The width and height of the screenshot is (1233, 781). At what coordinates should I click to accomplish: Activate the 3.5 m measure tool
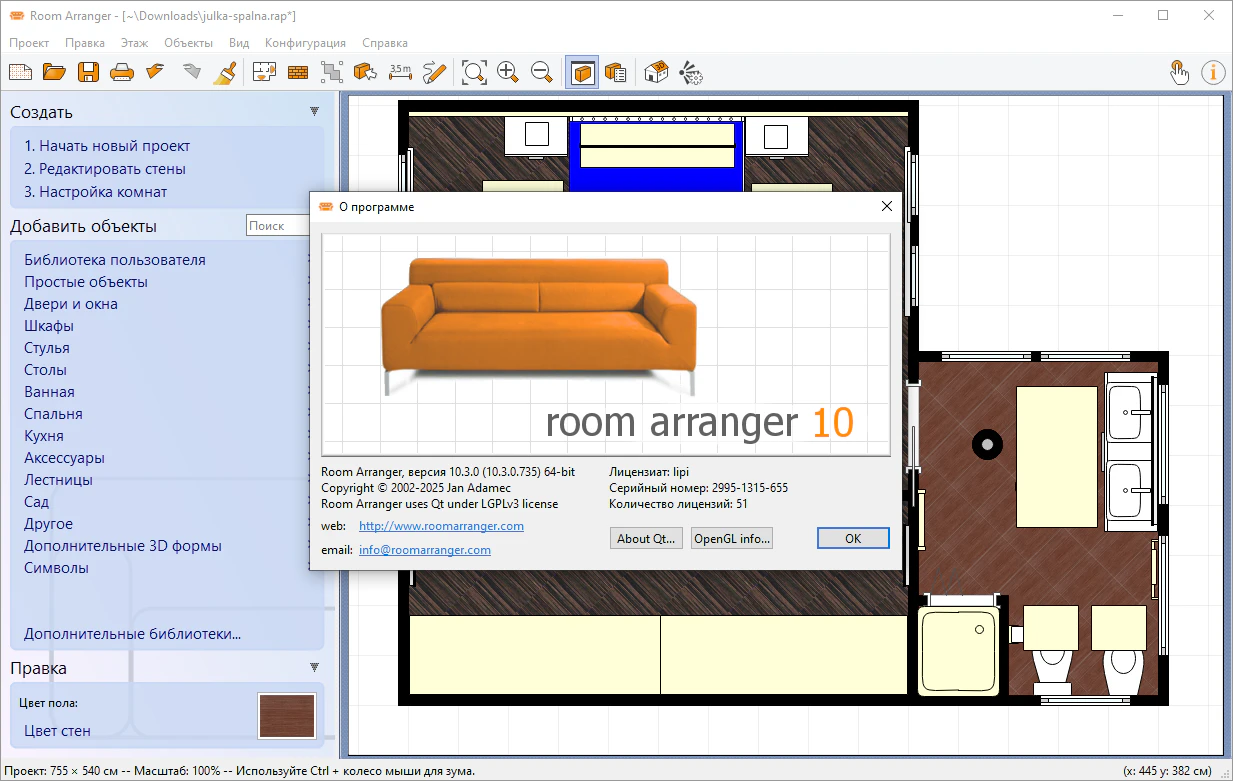(400, 72)
